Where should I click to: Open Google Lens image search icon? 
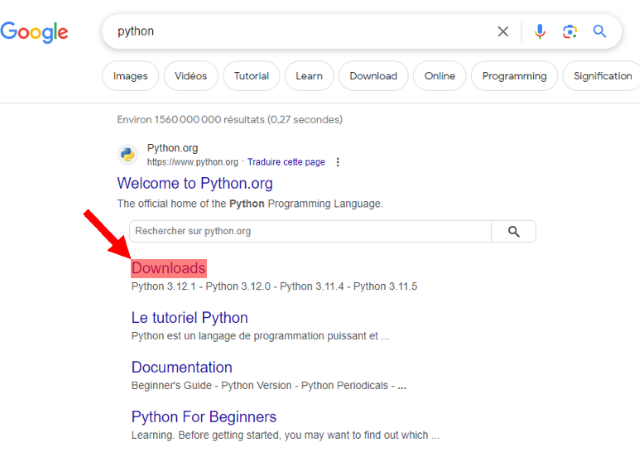click(x=570, y=31)
